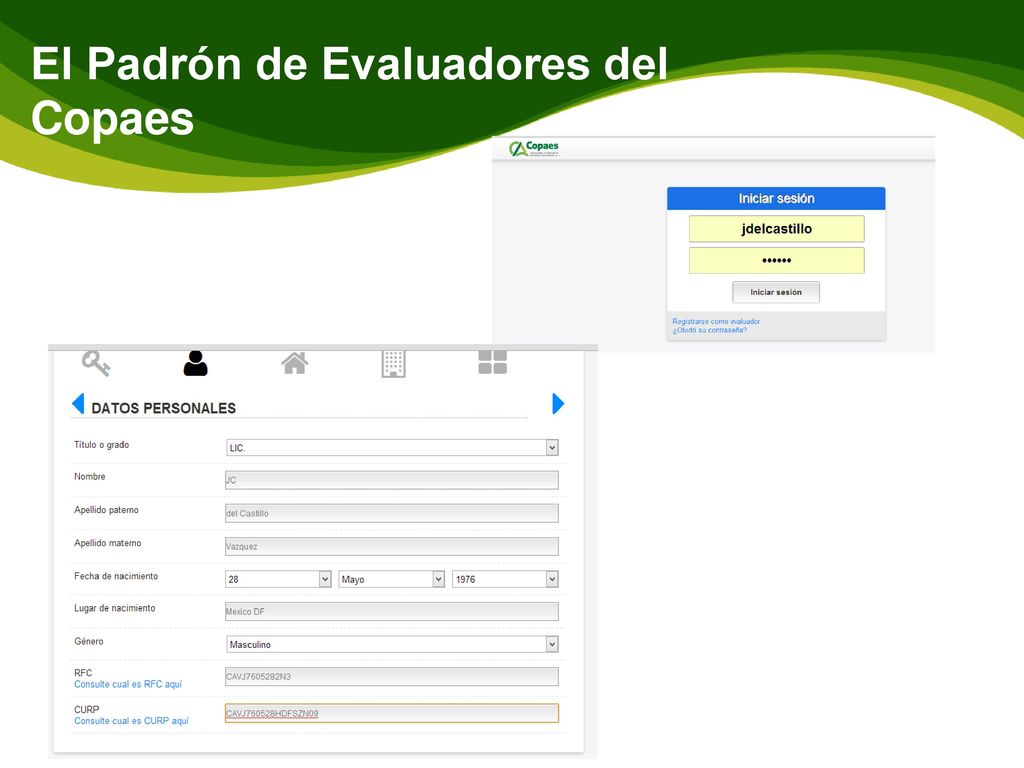Click the 'DATOS PERSONALES' heading

click(x=163, y=408)
